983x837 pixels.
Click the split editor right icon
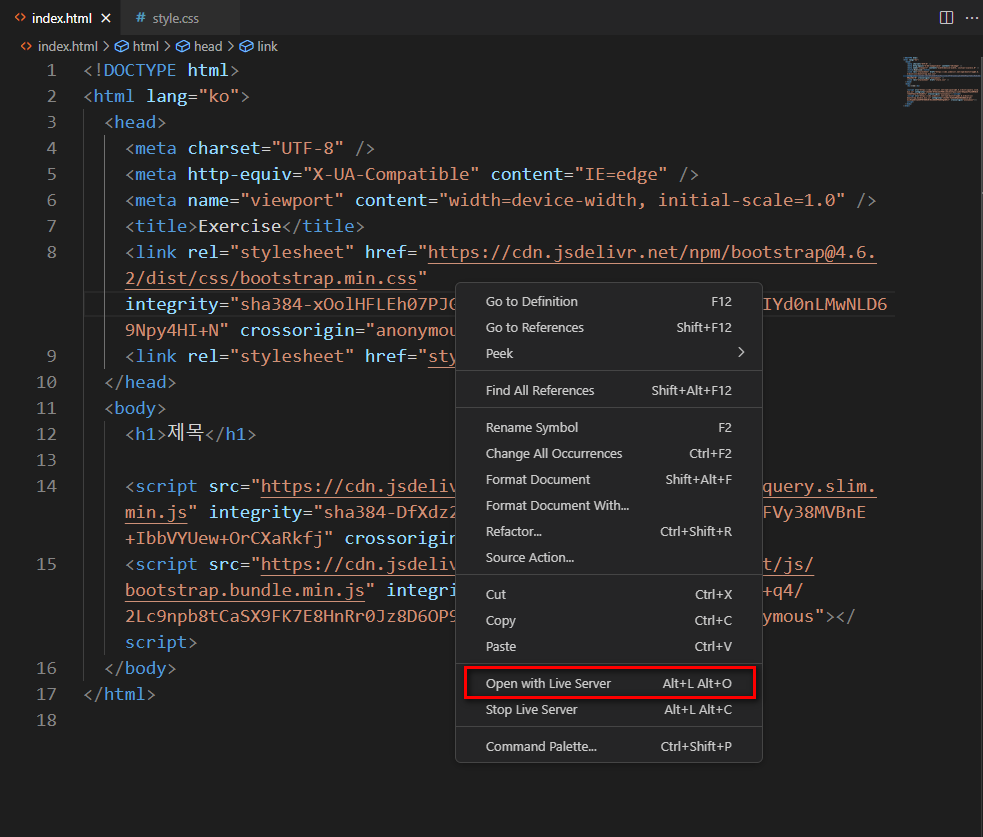tap(946, 18)
